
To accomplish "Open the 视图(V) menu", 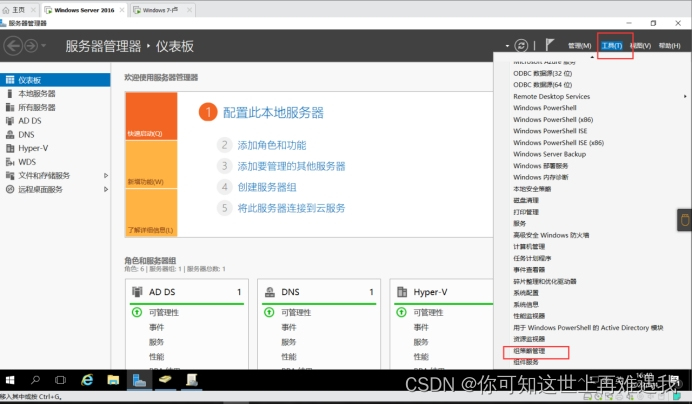I will click(x=640, y=46).
